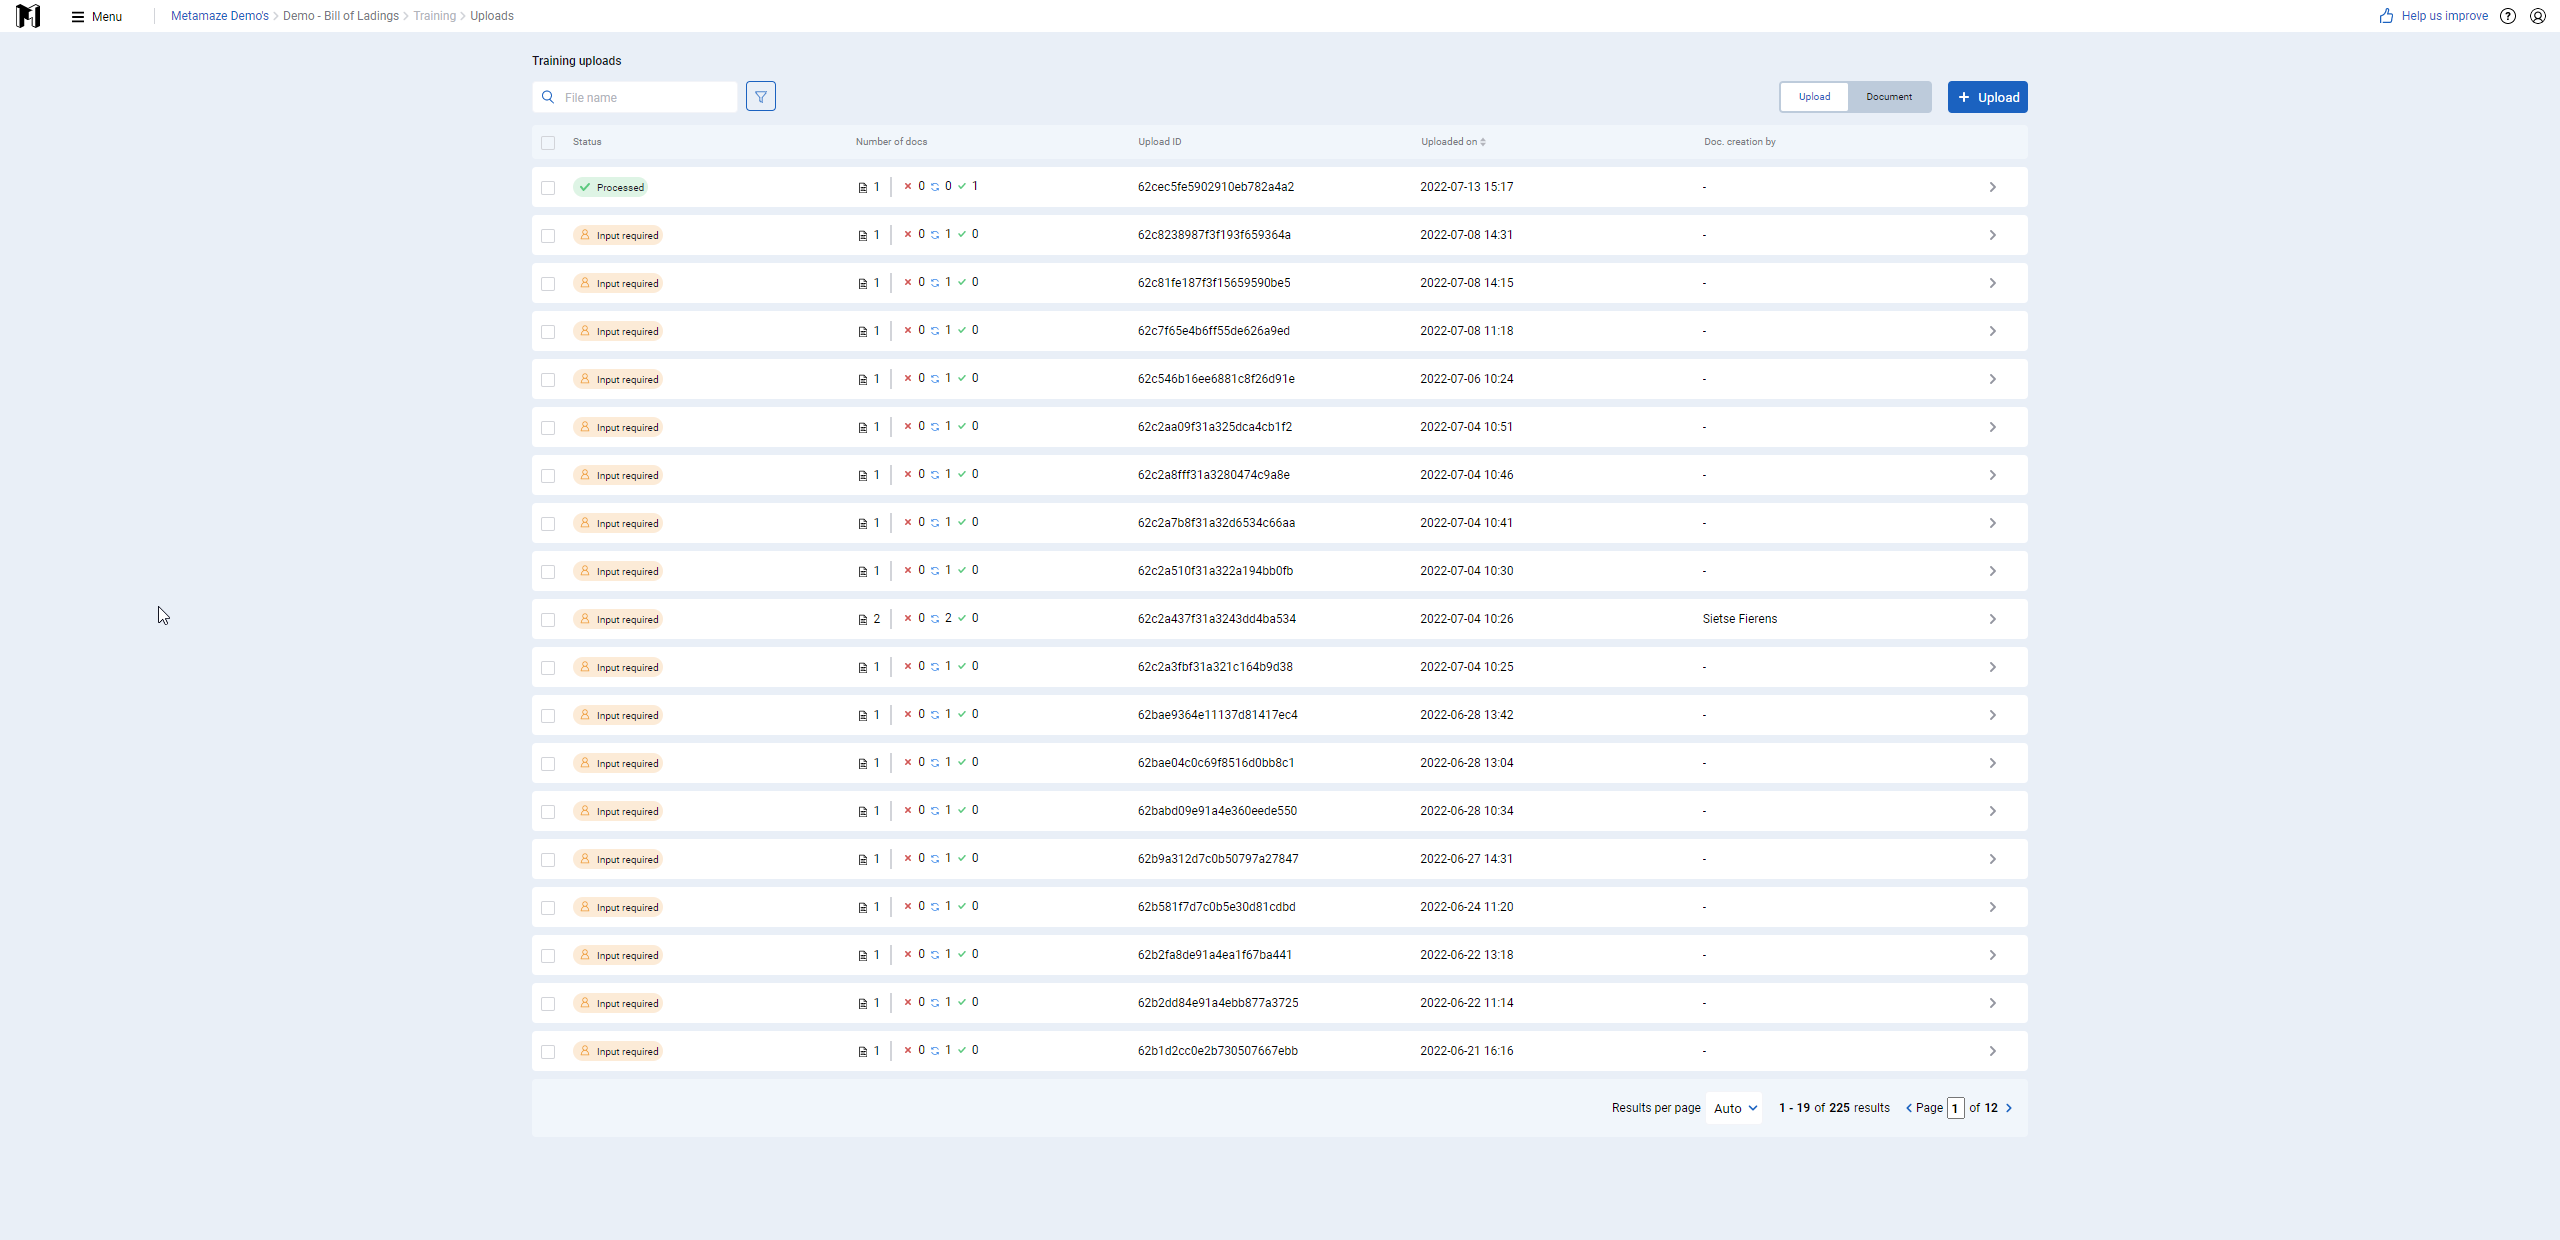The width and height of the screenshot is (2560, 1240).
Task: Open Metamaze Demo's breadcrumb link
Action: [x=220, y=16]
